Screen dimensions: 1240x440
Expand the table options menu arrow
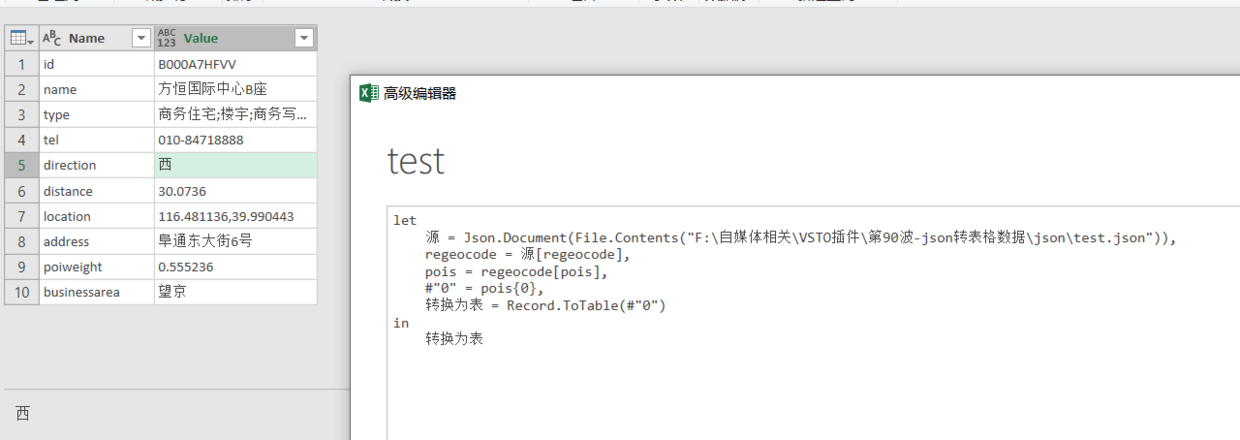tap(32, 40)
